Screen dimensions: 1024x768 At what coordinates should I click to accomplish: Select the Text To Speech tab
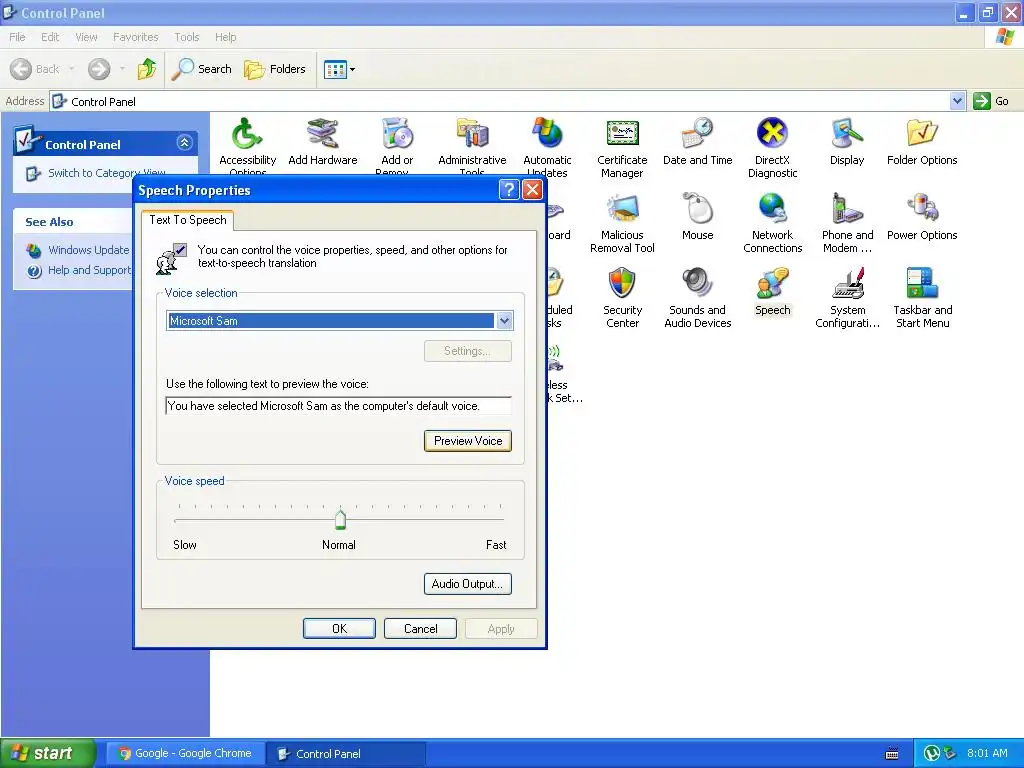187,220
